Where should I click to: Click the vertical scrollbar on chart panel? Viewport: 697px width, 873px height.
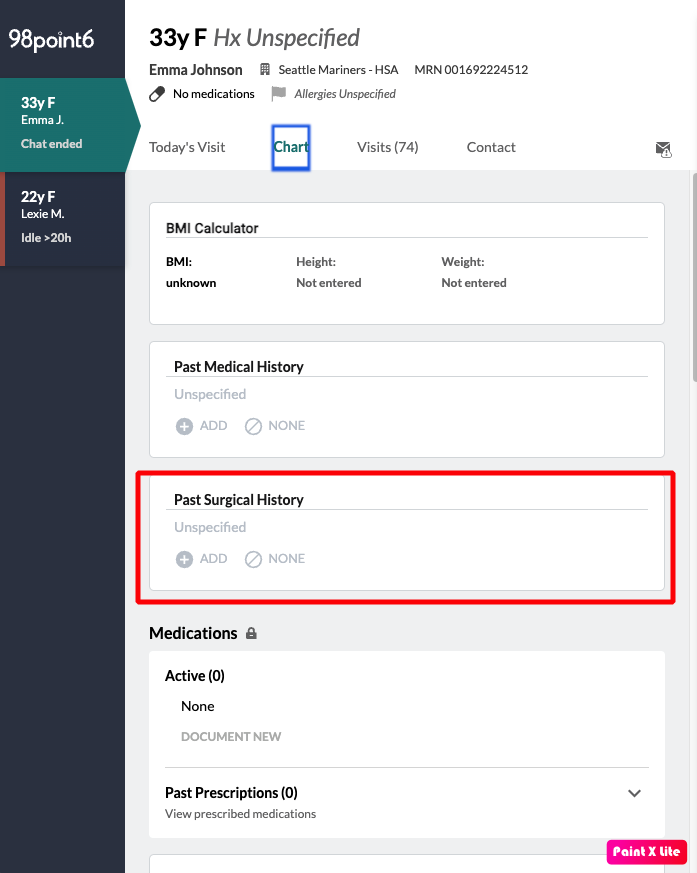[x=693, y=280]
